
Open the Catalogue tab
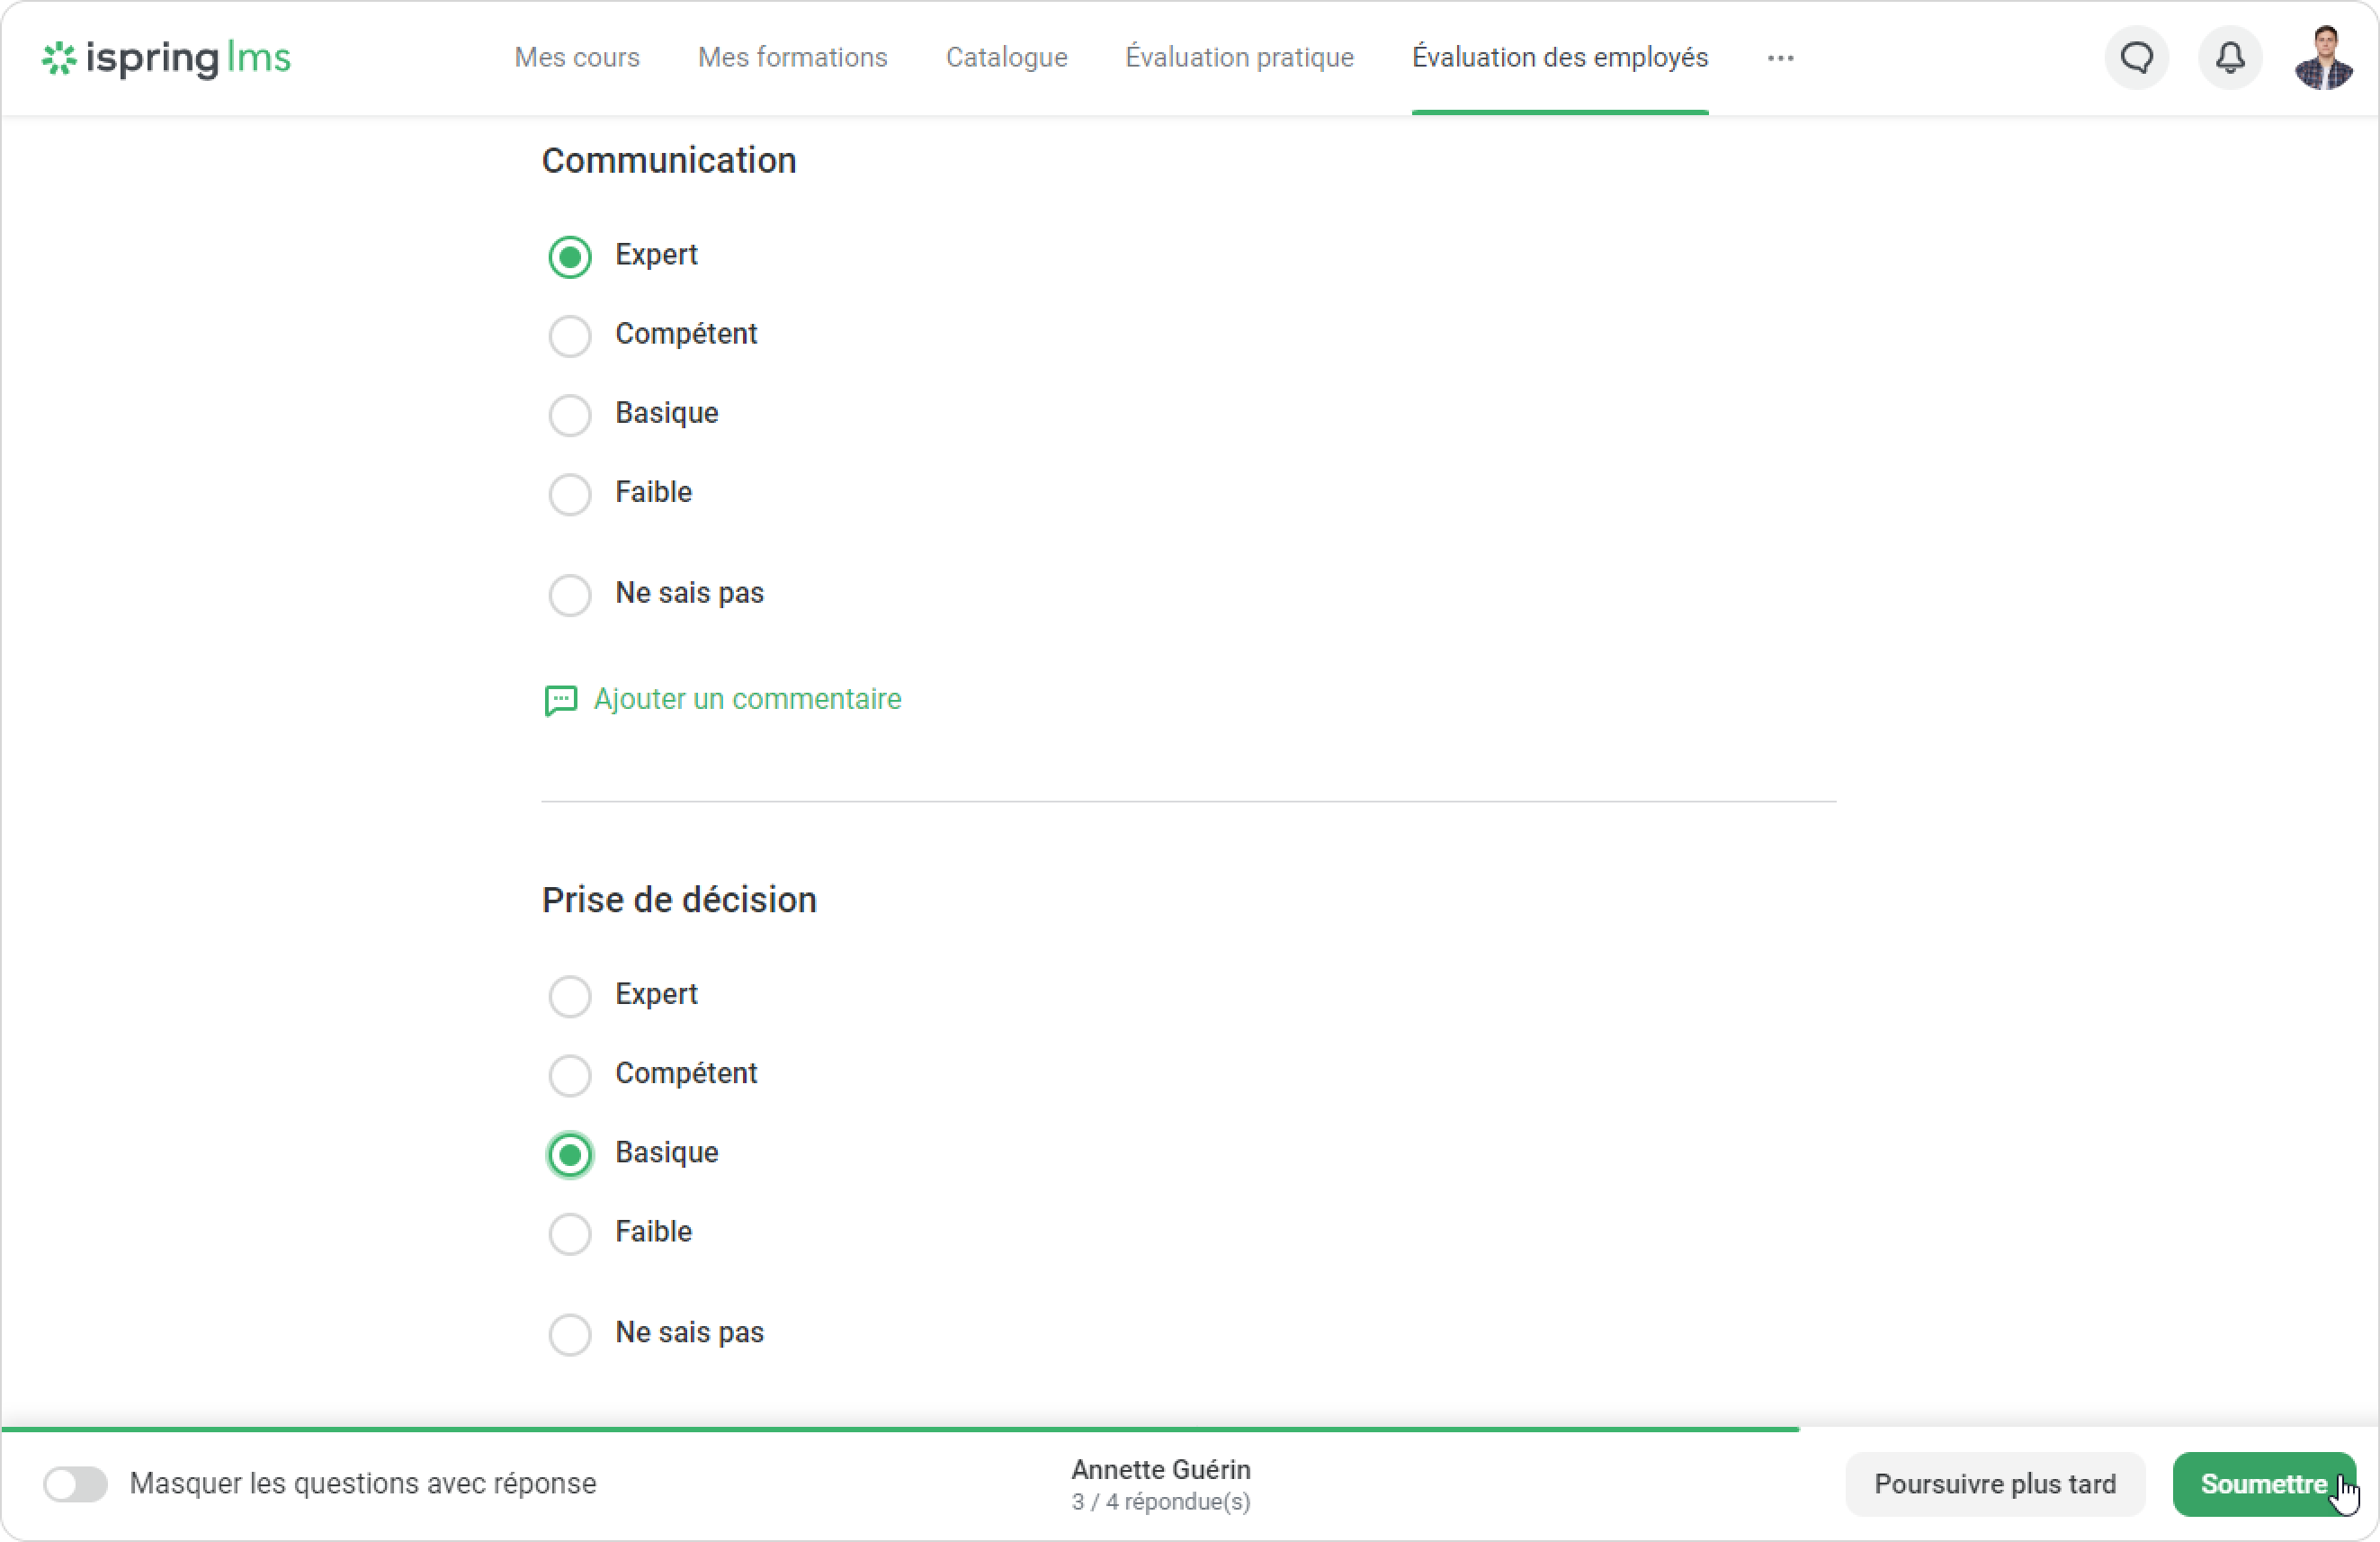[1006, 58]
